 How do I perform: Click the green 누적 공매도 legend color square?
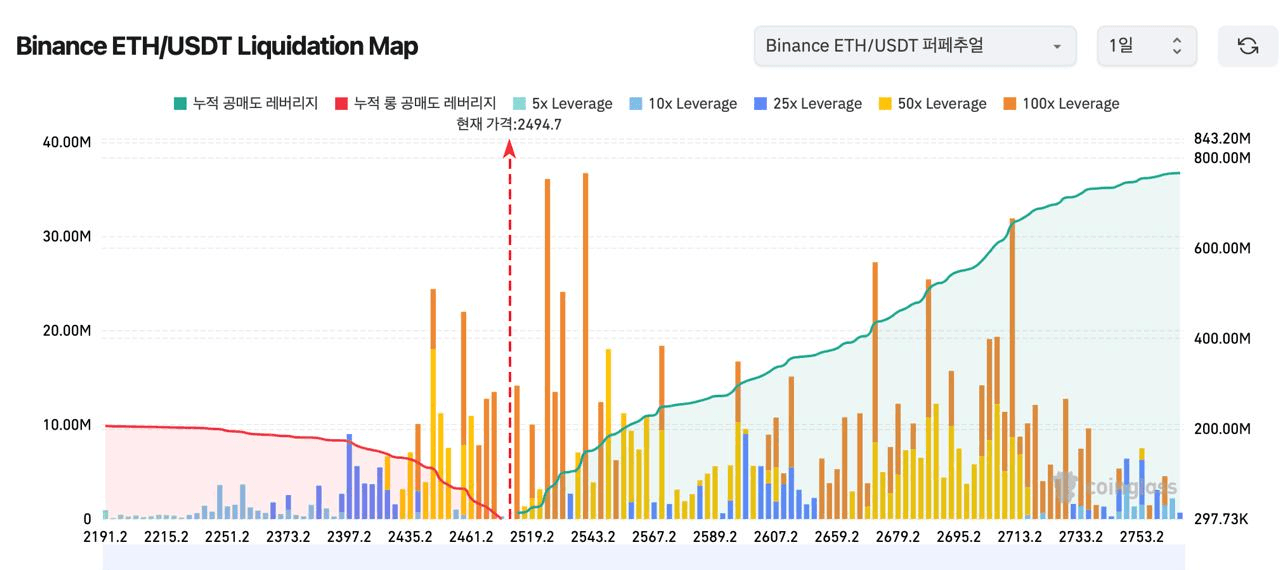tap(180, 103)
